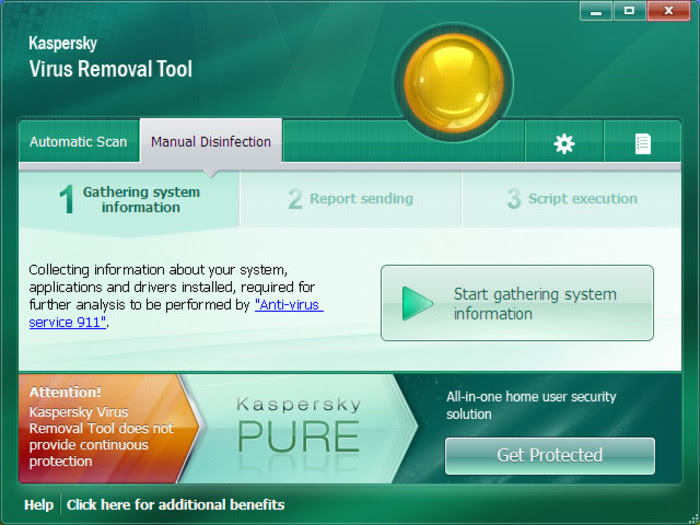Maximize the Kaspersky window
The width and height of the screenshot is (700, 525).
[x=629, y=11]
